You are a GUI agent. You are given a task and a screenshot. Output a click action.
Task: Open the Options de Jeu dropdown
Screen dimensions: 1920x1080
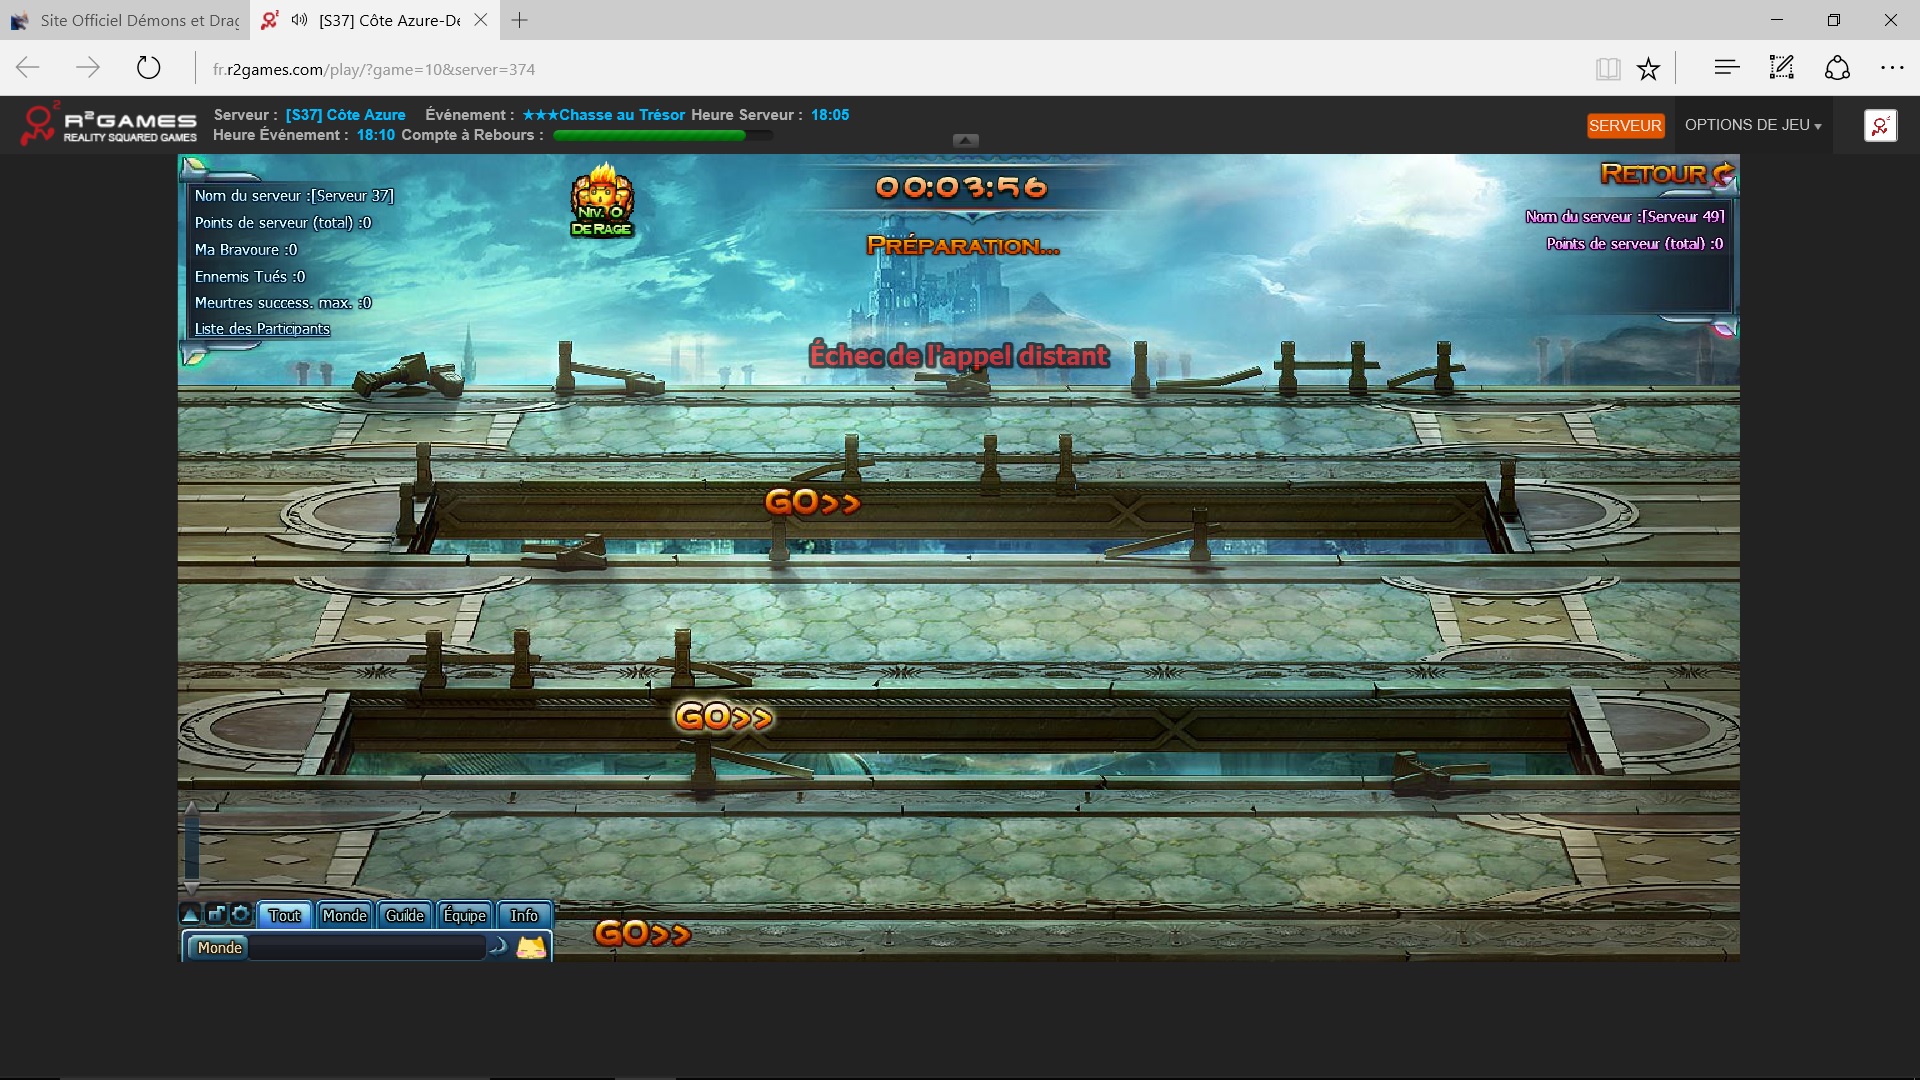point(1752,125)
